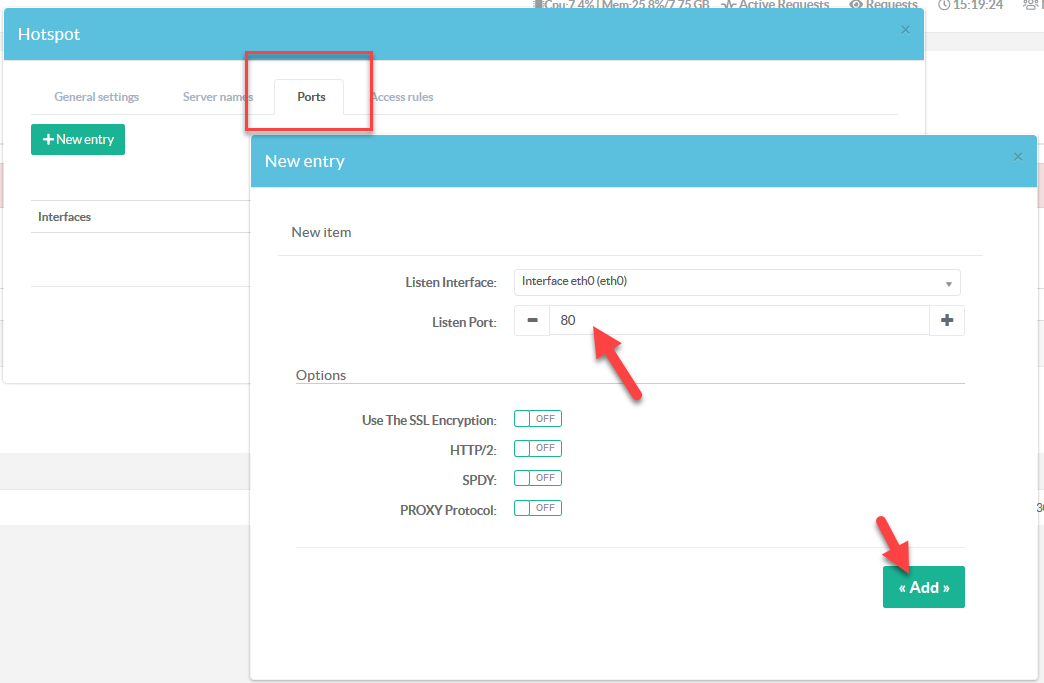Switch to the General settings tab
This screenshot has width=1044, height=683.
[97, 97]
